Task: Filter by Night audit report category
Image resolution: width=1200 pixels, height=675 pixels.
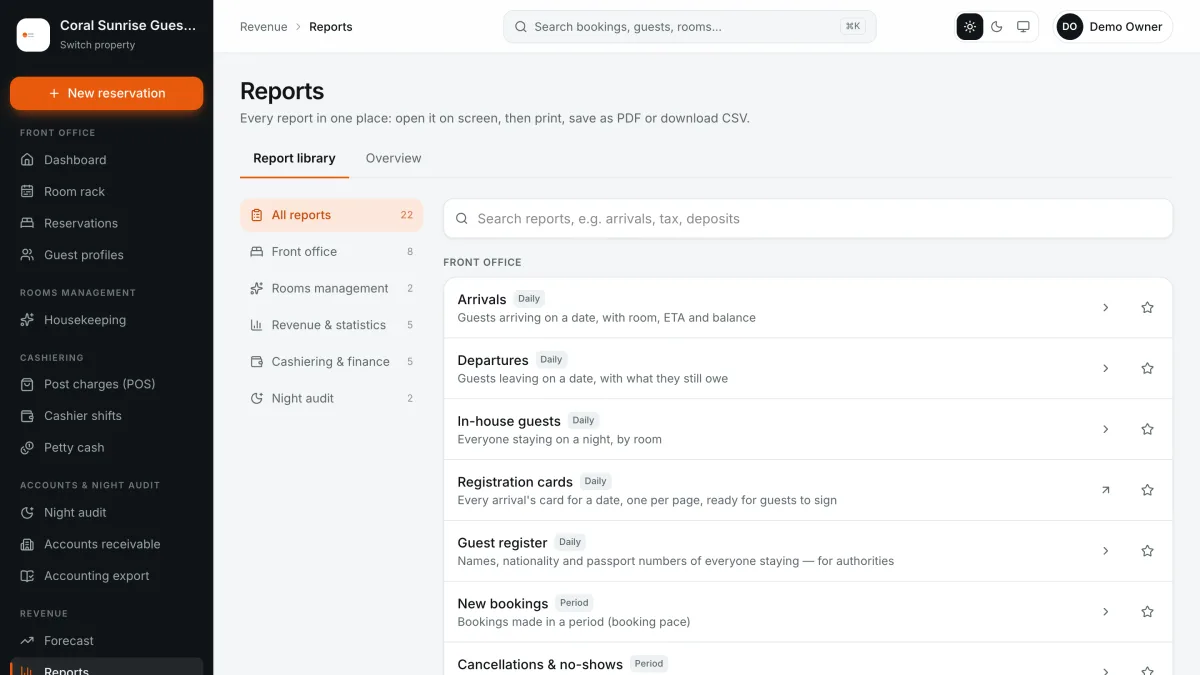Action: tap(331, 398)
